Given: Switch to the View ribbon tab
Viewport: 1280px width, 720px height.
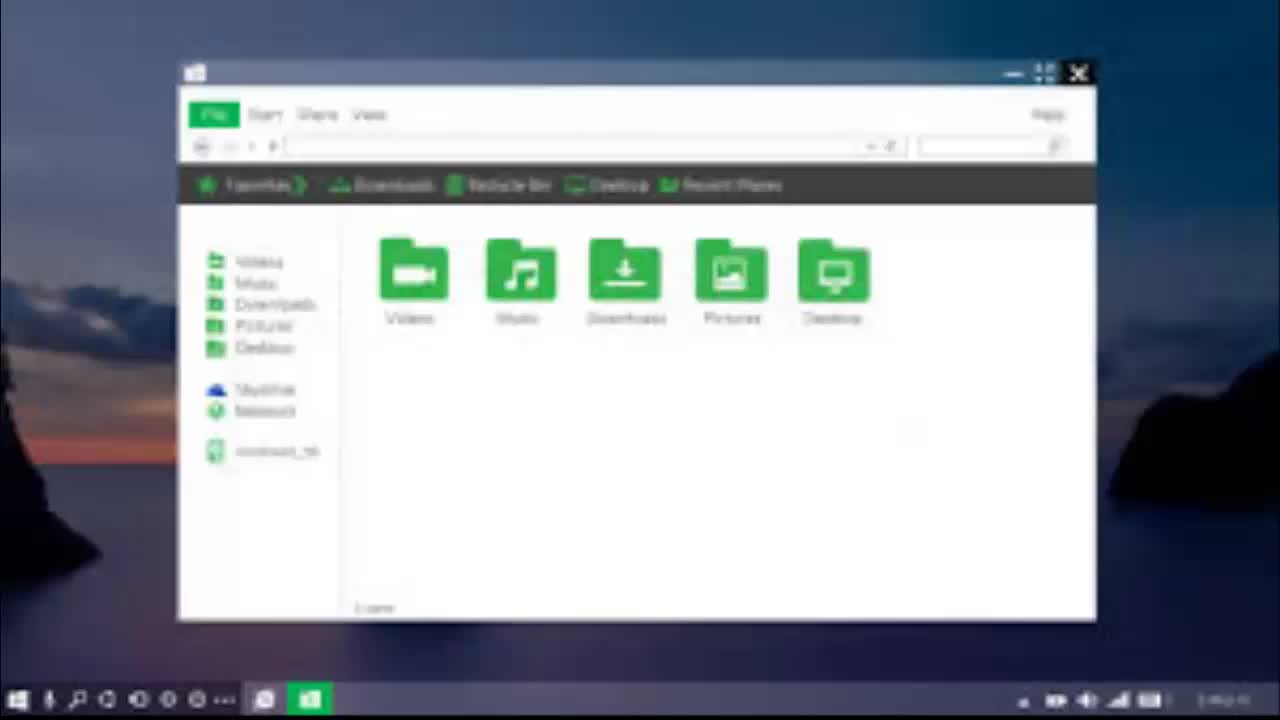Looking at the screenshot, I should tap(369, 115).
